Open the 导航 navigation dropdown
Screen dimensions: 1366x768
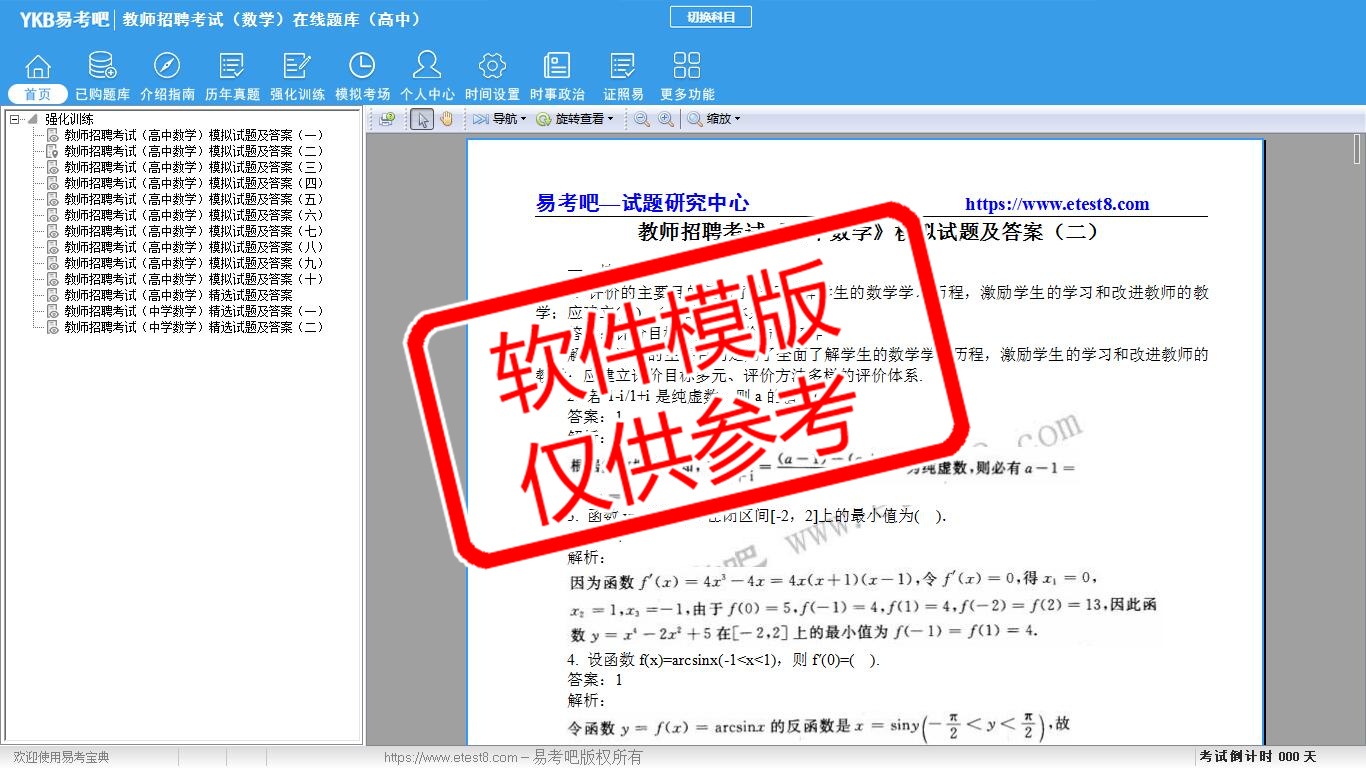tap(500, 119)
